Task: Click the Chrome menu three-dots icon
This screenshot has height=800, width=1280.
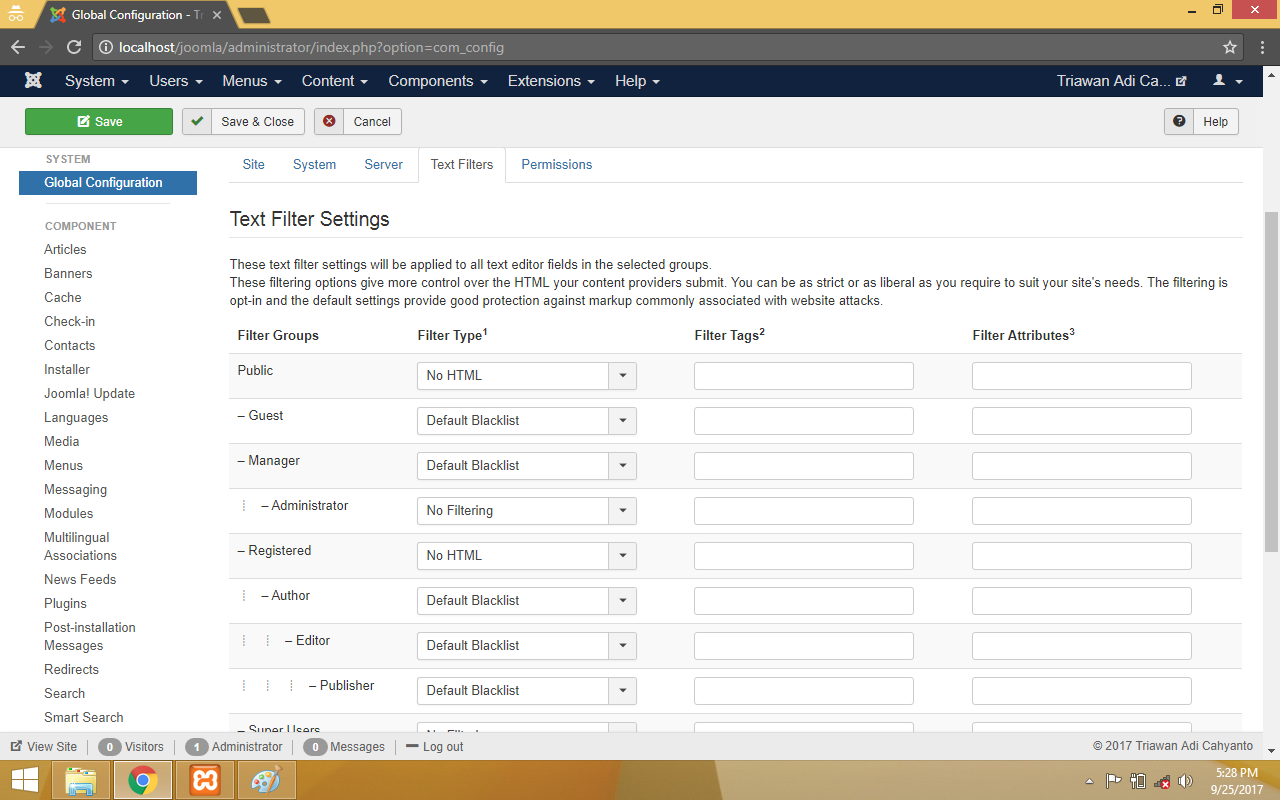Action: [1261, 47]
